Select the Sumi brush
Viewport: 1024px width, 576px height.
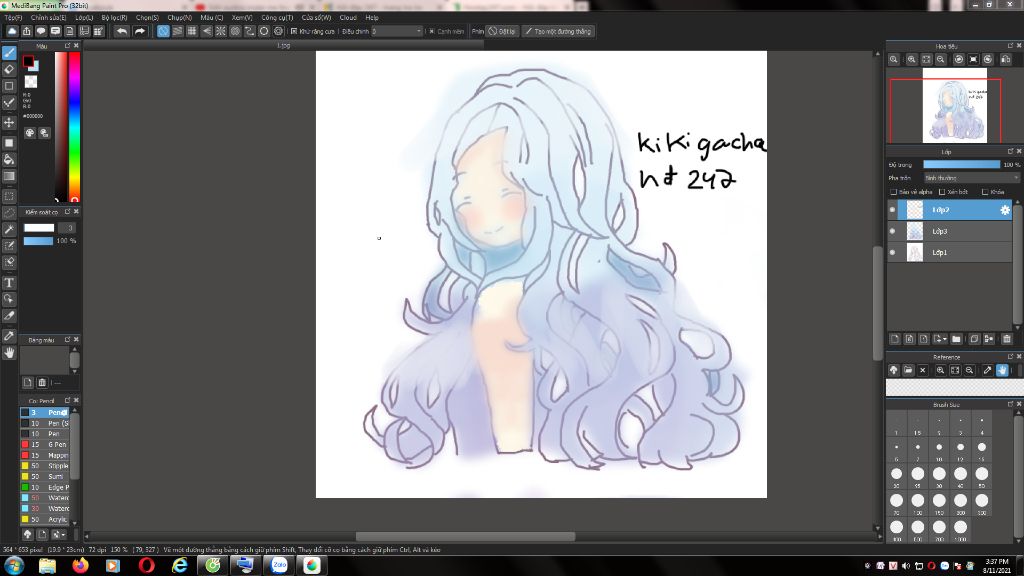(x=45, y=477)
